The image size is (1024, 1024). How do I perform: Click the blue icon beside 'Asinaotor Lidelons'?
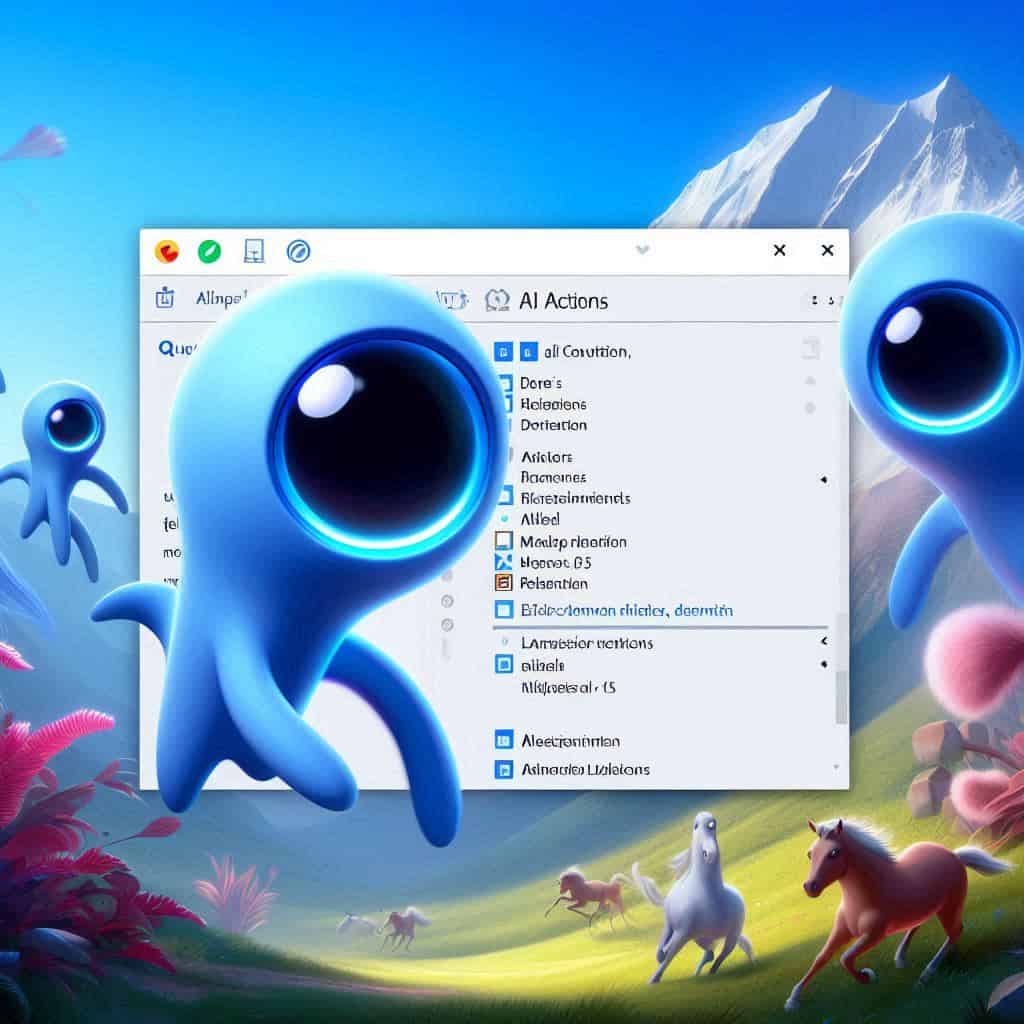click(504, 769)
